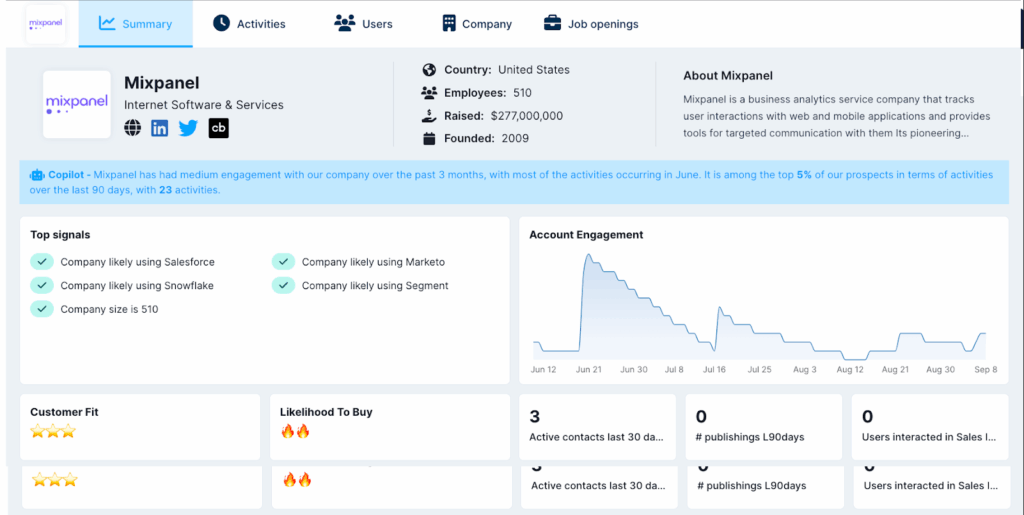Click the large Mixpanel company logo thumbnail
This screenshot has width=1024, height=515.
tap(77, 104)
